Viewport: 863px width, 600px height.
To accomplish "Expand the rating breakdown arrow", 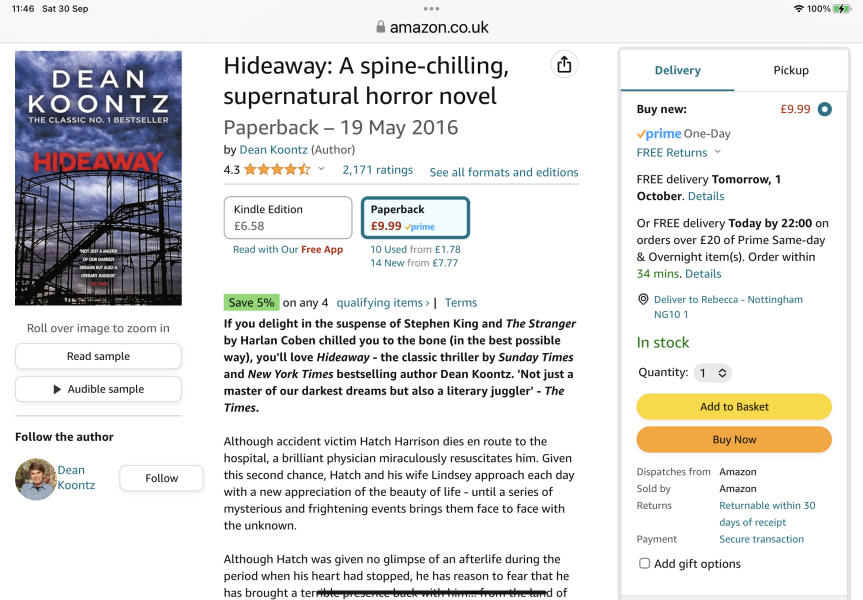I will pyautogui.click(x=321, y=170).
